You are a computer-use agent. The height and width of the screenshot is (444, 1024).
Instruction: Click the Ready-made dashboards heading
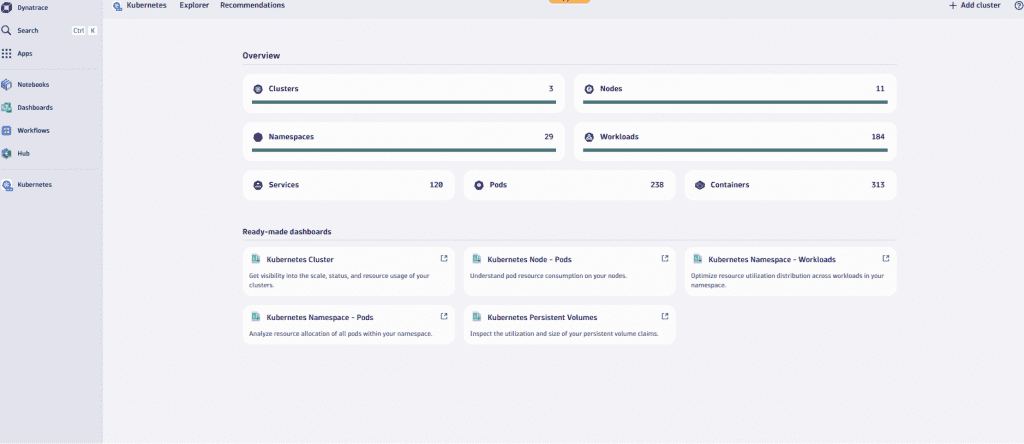pos(287,232)
